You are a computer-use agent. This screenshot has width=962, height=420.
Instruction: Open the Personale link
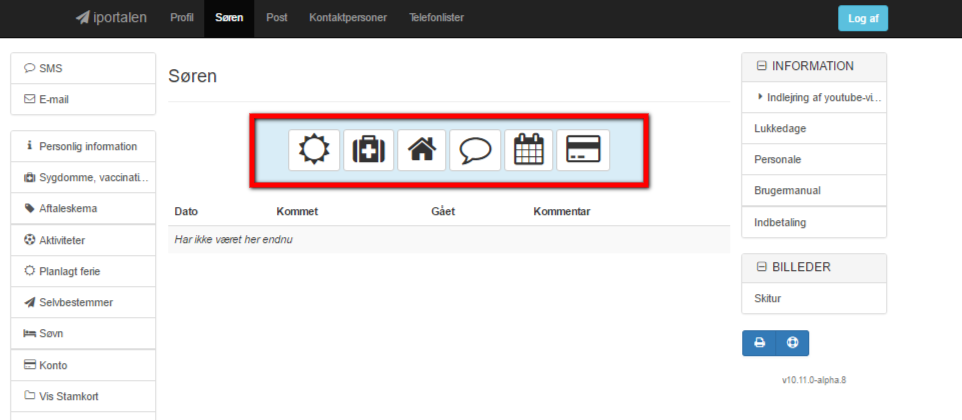814,159
